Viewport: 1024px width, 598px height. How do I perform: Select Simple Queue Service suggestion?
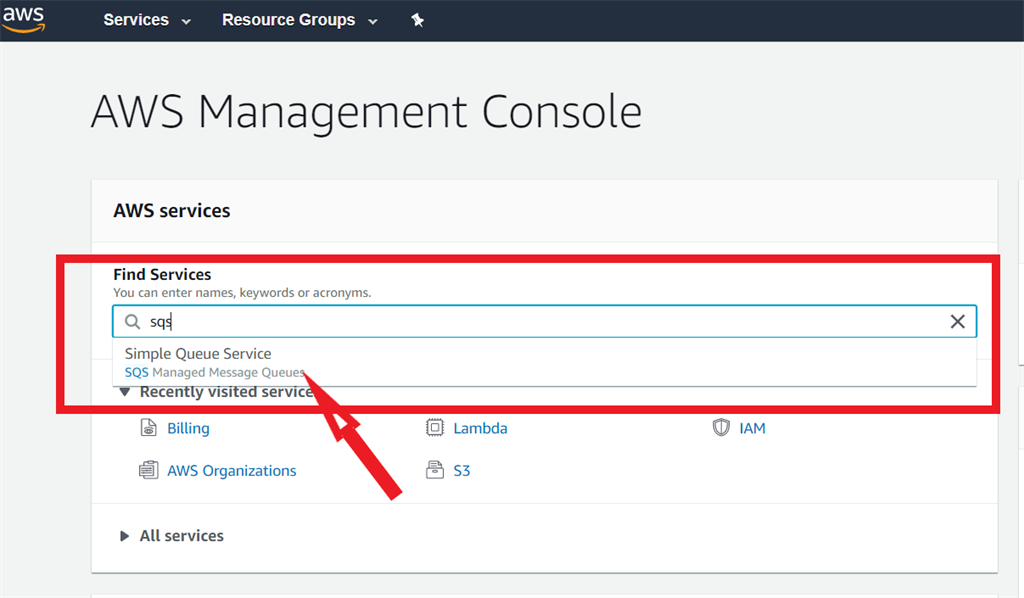tap(198, 354)
